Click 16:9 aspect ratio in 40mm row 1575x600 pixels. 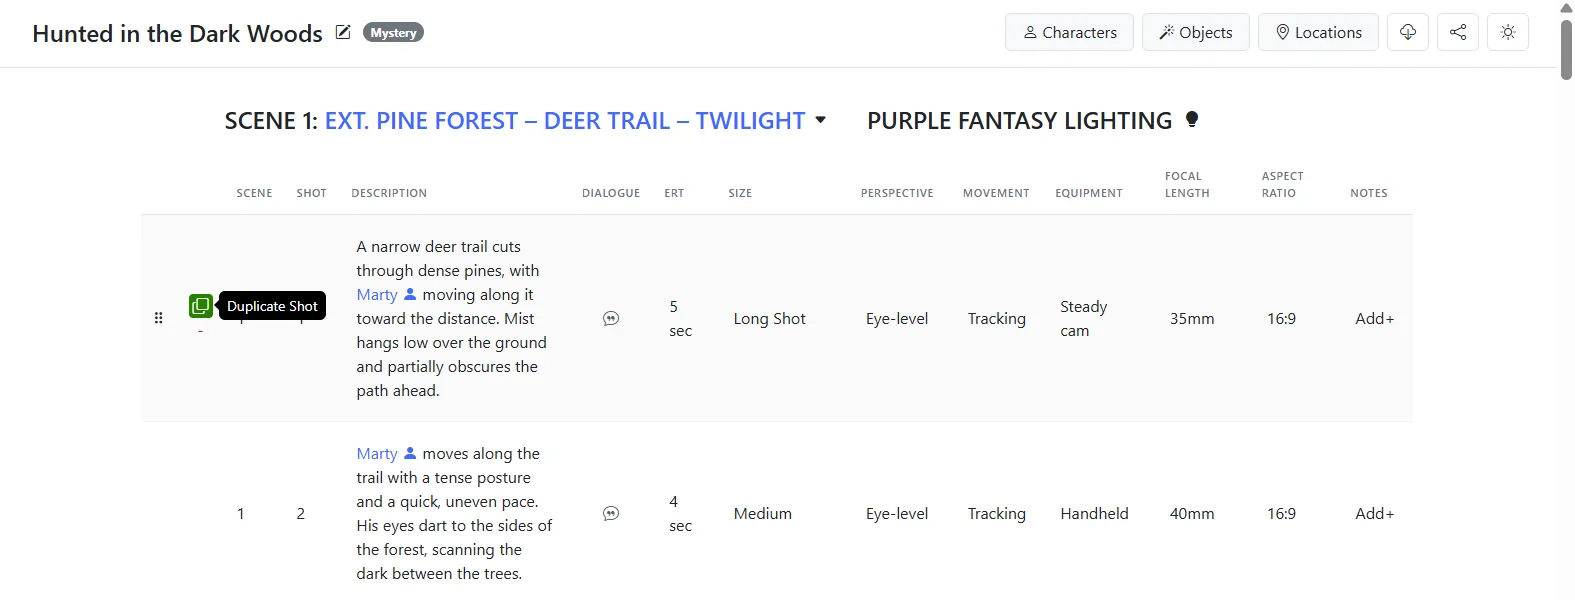click(x=1281, y=513)
